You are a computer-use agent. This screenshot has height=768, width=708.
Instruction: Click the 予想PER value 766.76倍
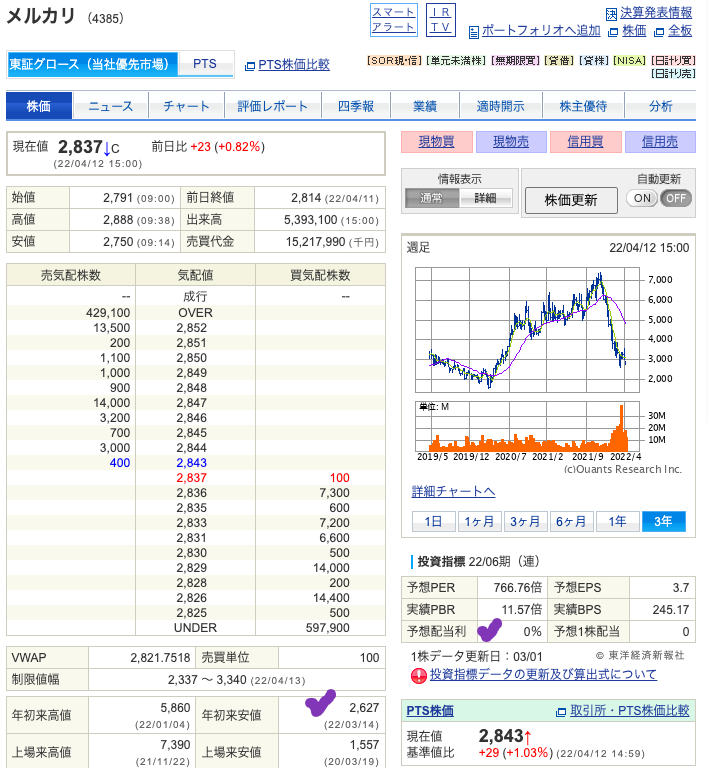click(x=518, y=588)
